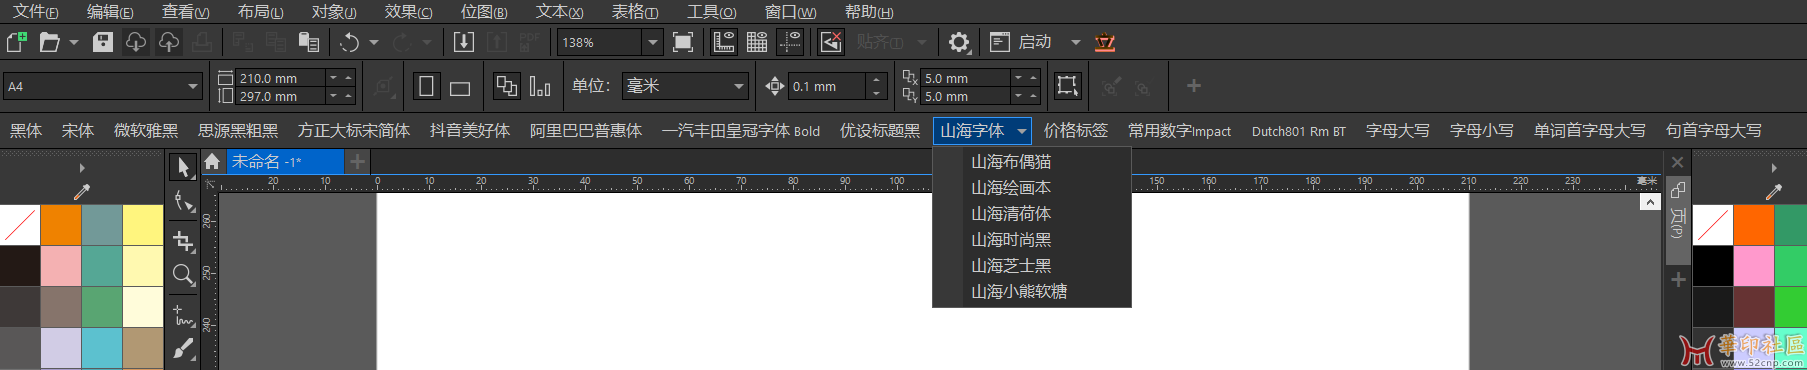Image resolution: width=1807 pixels, height=370 pixels.
Task: Apply the 优设标题黑 font button
Action: [880, 130]
